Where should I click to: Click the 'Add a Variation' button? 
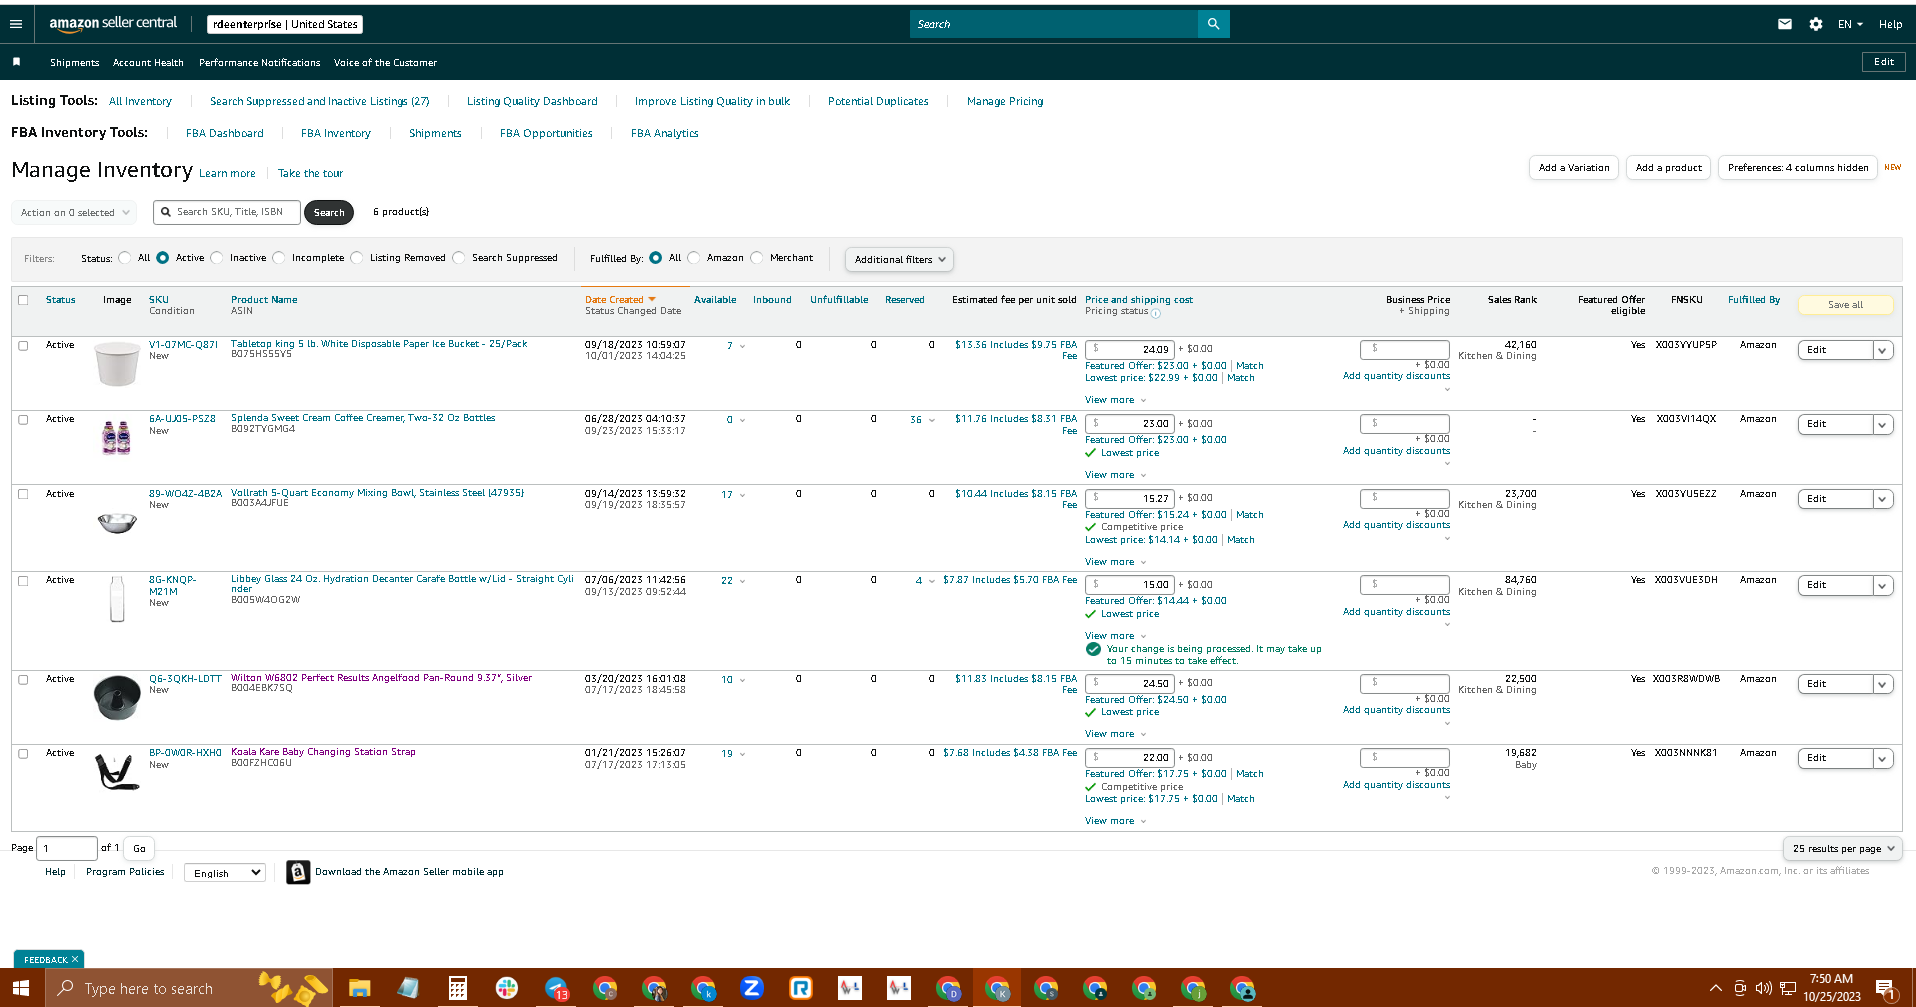1574,168
